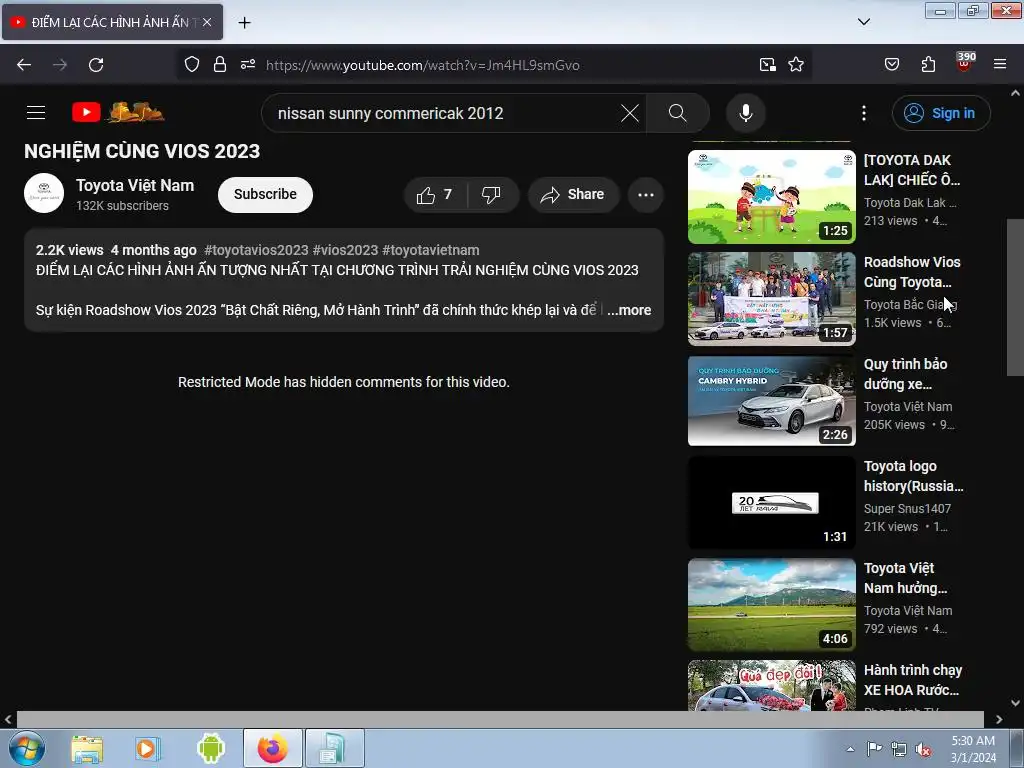This screenshot has width=1024, height=768.
Task: Click the uBlock extension icon showing 390
Action: [965, 63]
